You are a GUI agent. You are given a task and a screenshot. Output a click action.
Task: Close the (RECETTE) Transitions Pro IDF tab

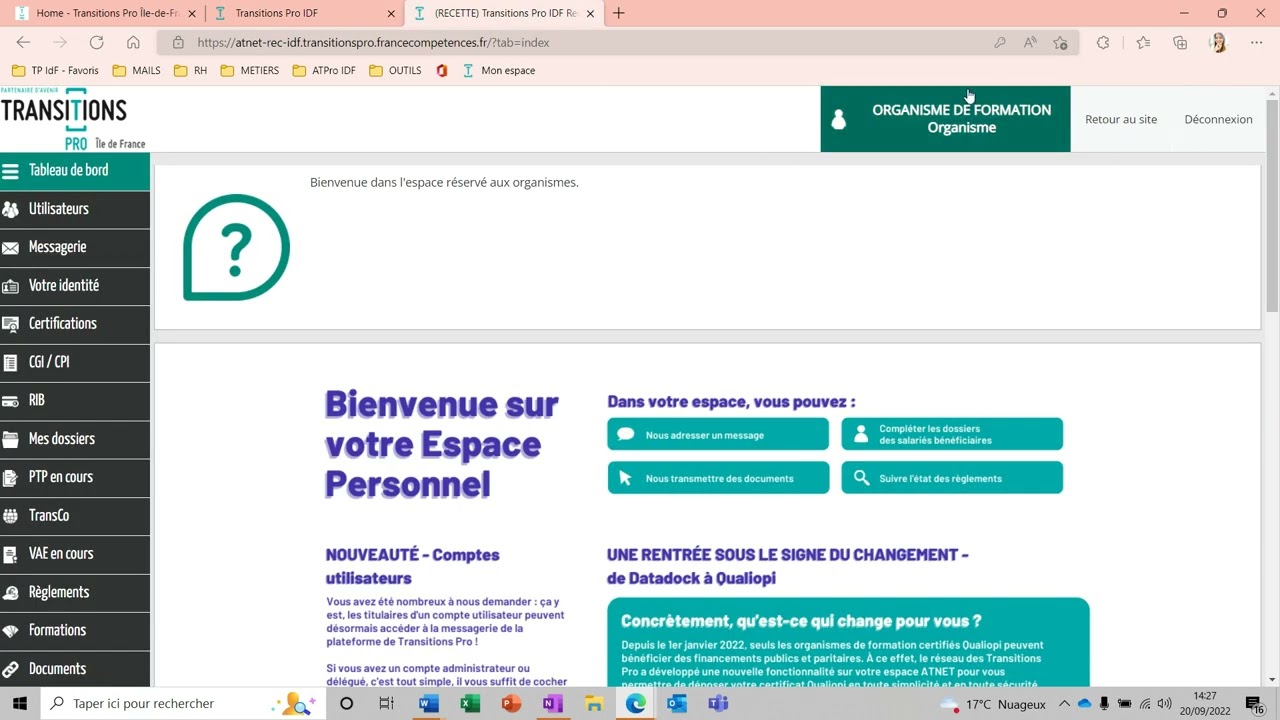click(590, 14)
